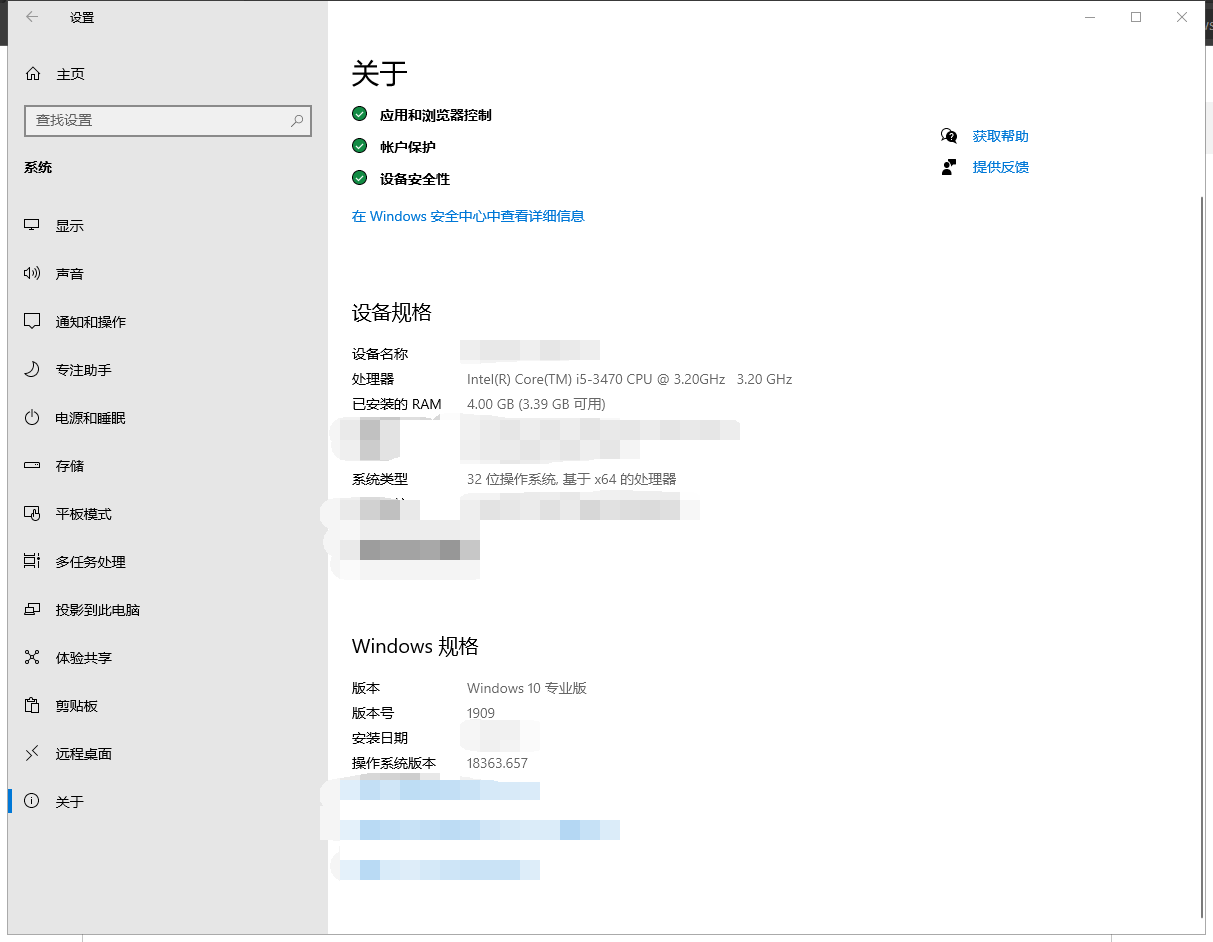Click the 提供反馈 link
The image size is (1213, 942).
1000,167
